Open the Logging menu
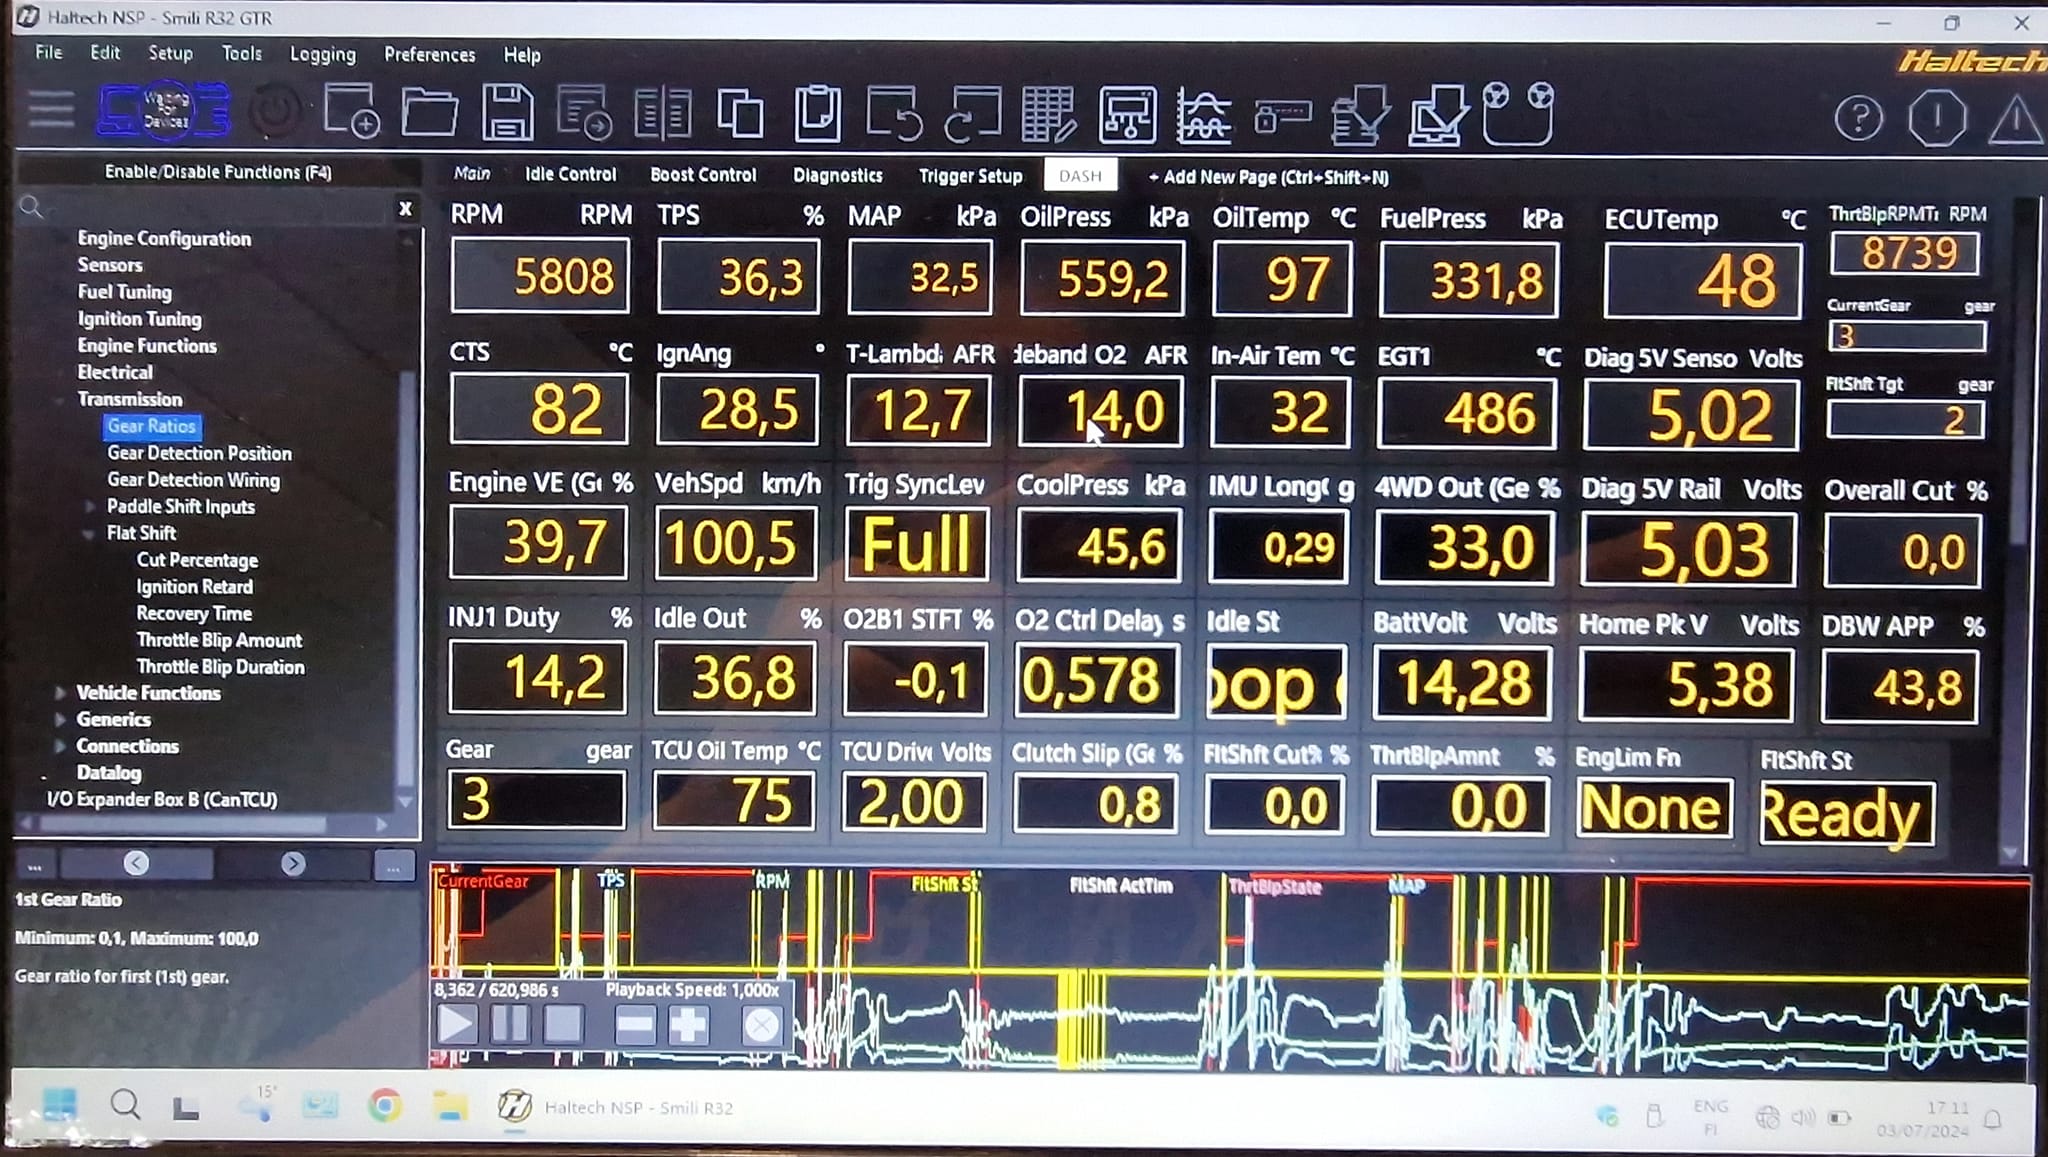 coord(322,54)
